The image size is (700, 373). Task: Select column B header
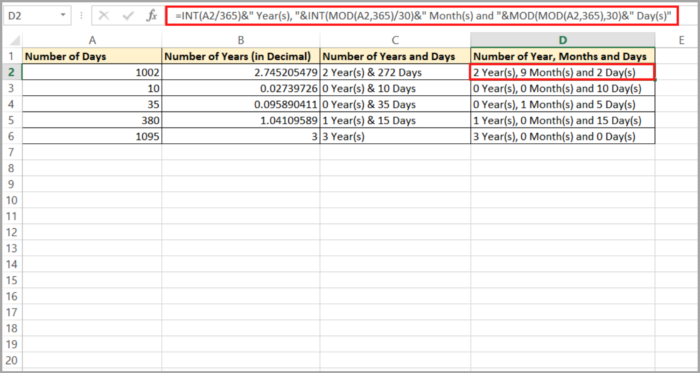pyautogui.click(x=241, y=40)
